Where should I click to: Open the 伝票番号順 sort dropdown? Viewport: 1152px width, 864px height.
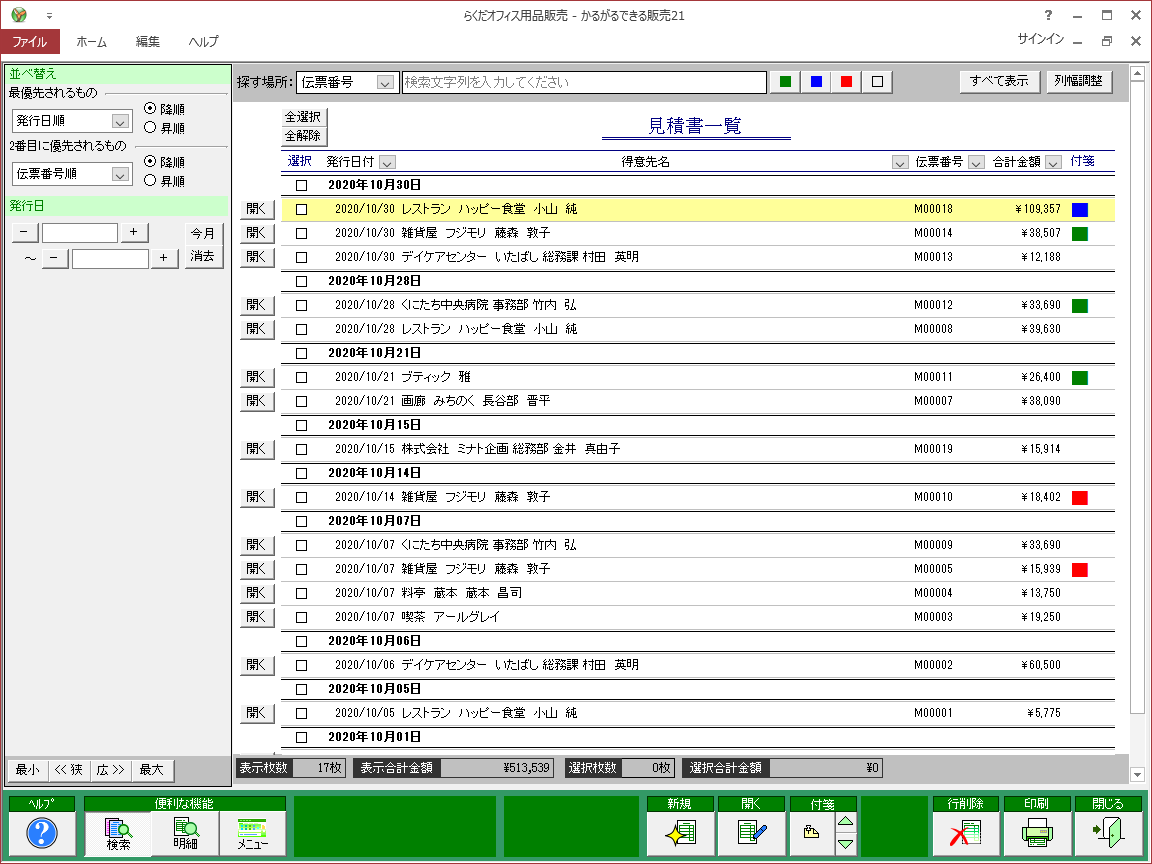pos(120,174)
